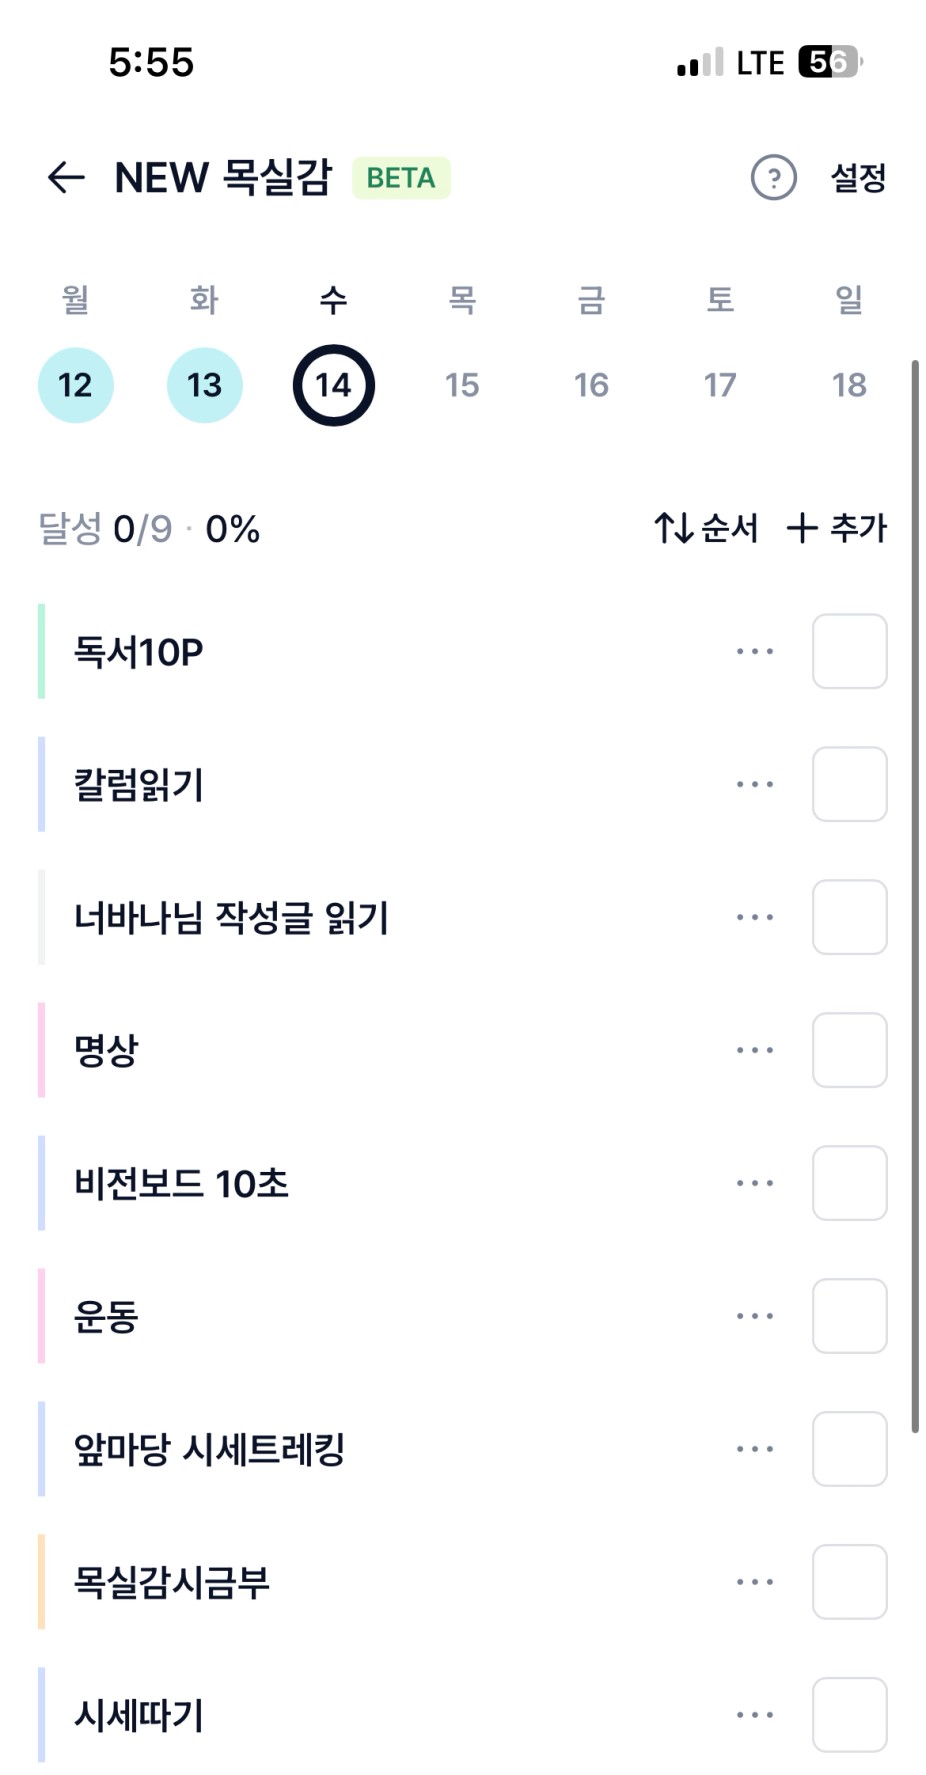
Task: Tap the plus icon to add habit
Action: tap(802, 528)
